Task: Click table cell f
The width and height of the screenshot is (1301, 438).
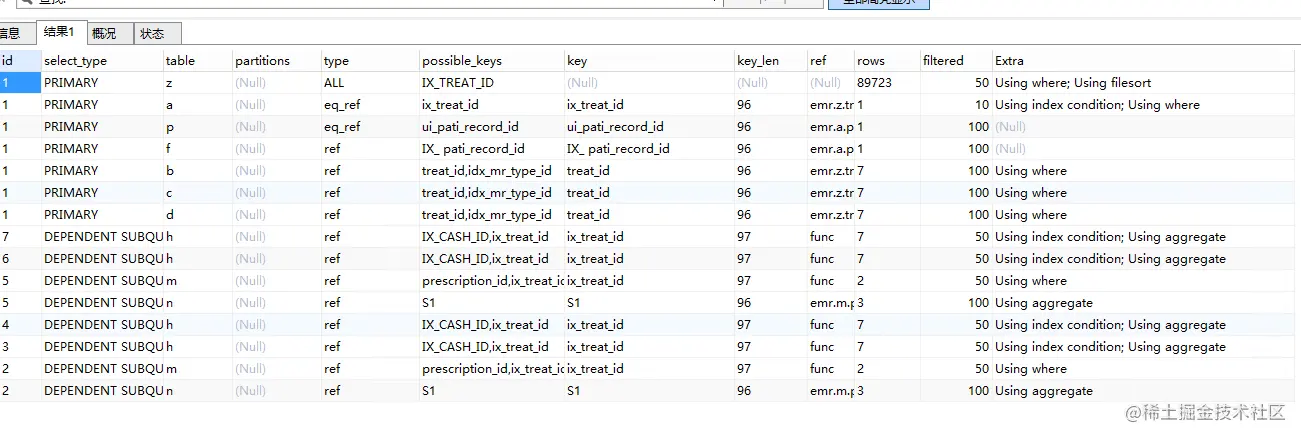Action: coord(197,148)
